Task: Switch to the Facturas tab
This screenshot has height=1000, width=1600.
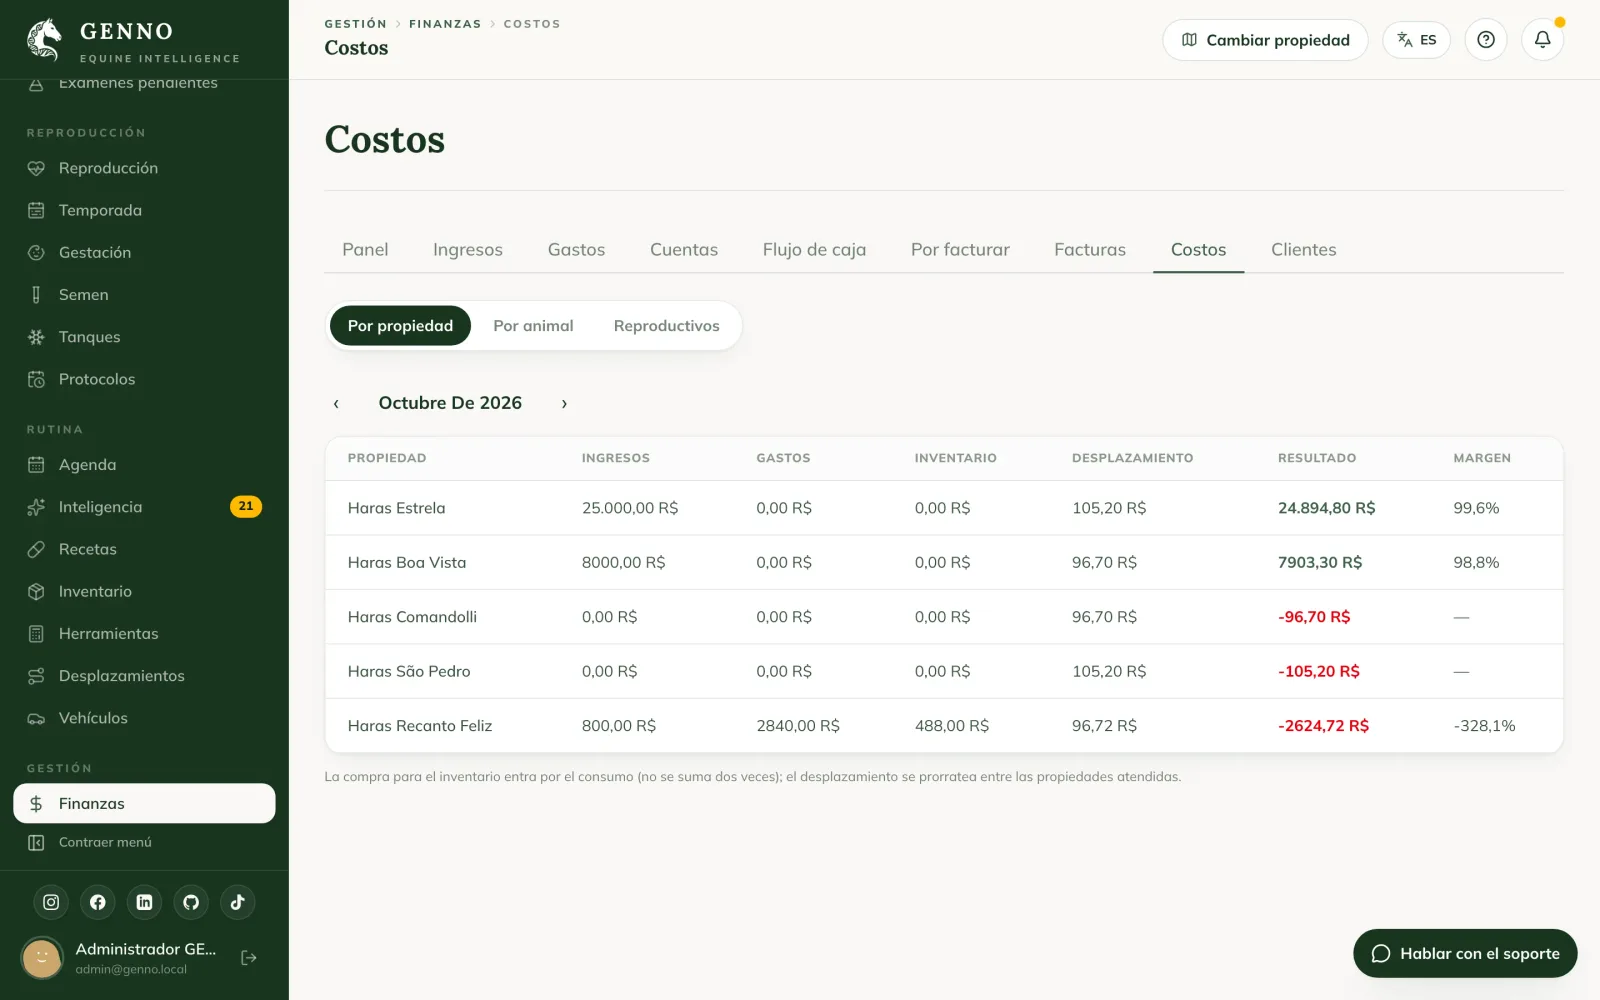Action: 1090,250
